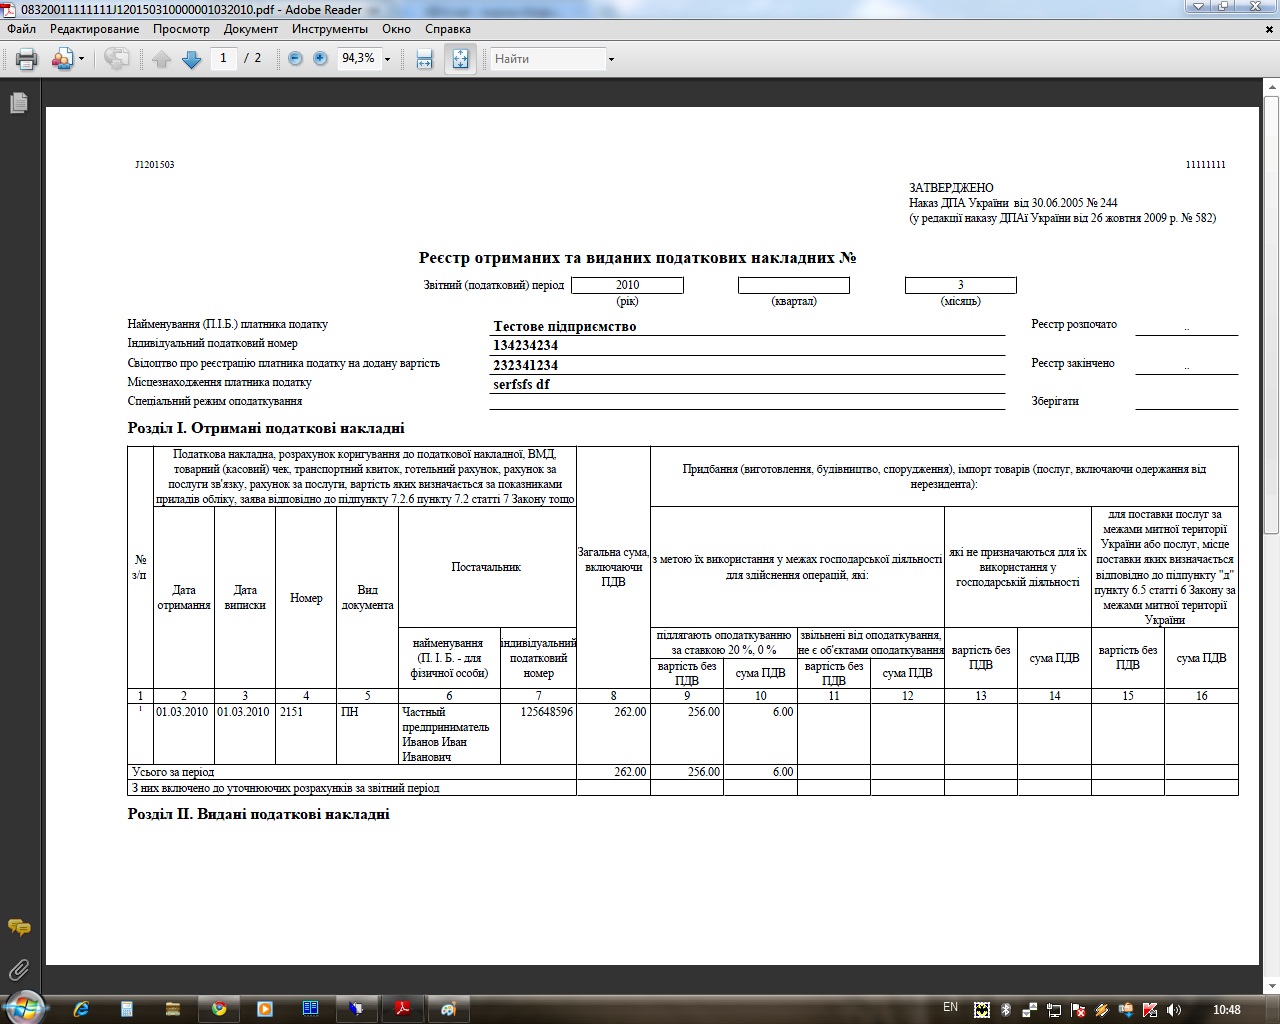Zoom in with the plus button
The width and height of the screenshot is (1280, 1024).
[320, 59]
